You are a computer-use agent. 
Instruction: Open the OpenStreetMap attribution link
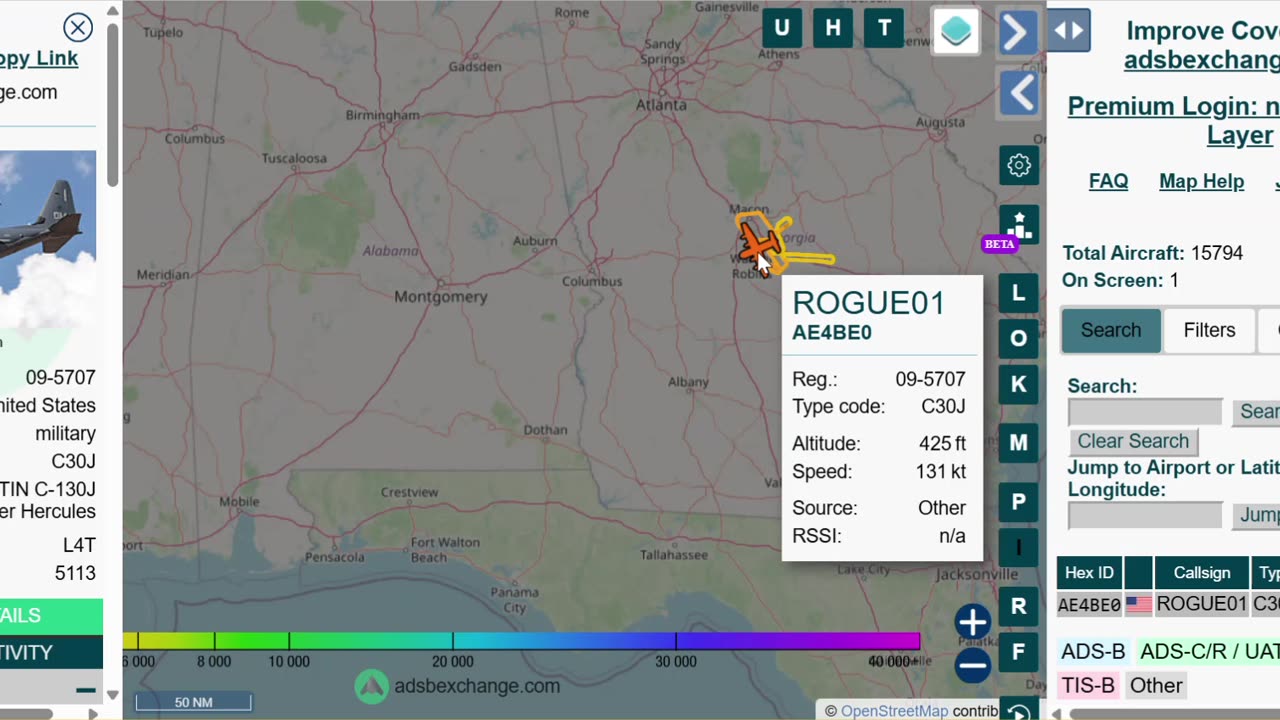pos(894,711)
